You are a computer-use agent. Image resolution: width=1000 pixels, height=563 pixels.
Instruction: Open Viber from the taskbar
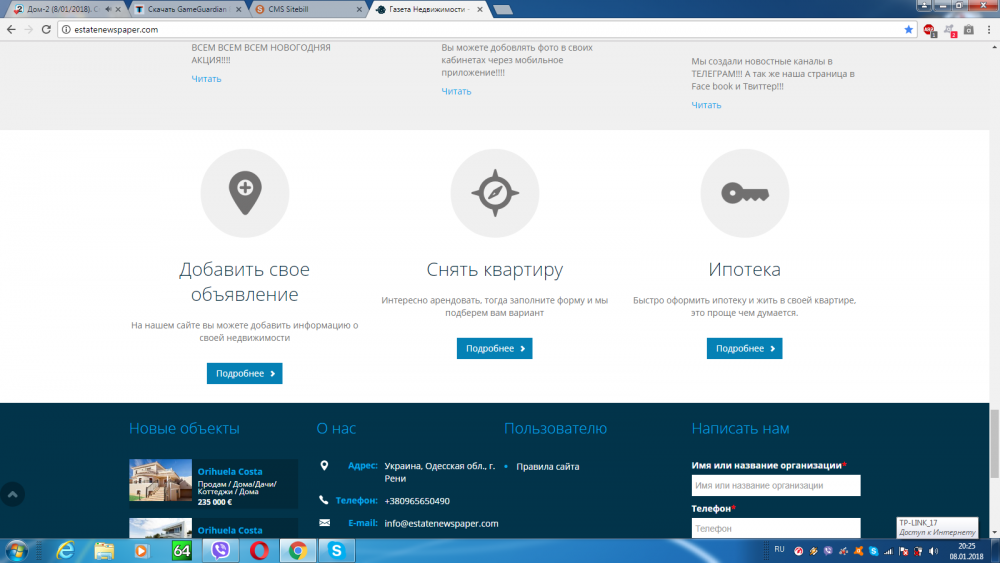[x=220, y=550]
